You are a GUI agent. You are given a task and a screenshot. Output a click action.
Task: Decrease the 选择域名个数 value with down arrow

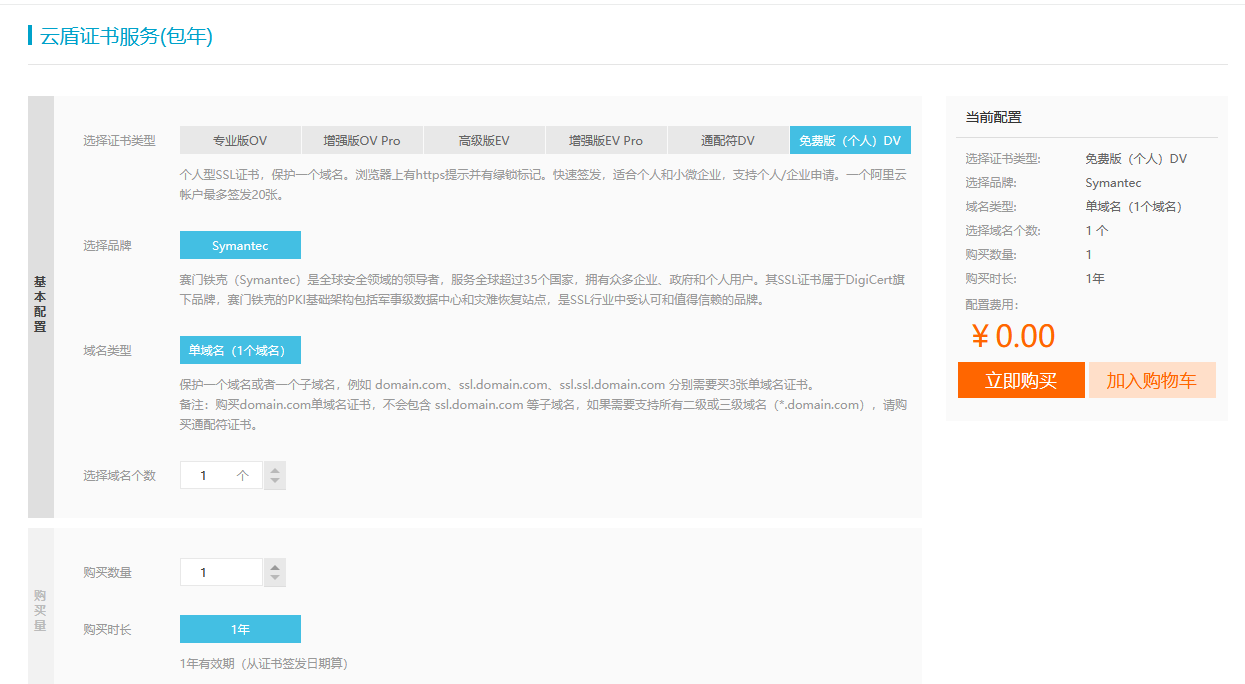pos(275,482)
